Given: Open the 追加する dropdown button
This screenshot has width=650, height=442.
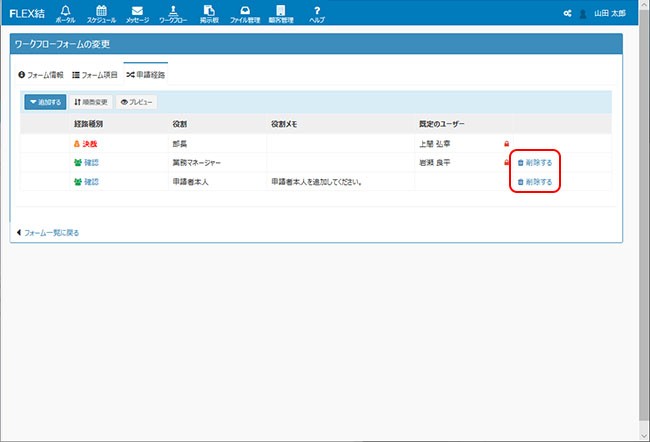Looking at the screenshot, I should (x=45, y=102).
